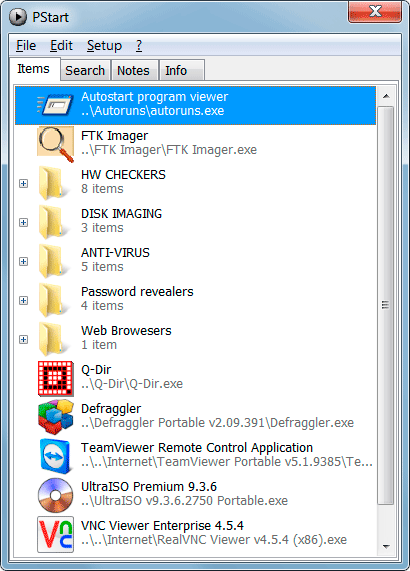
Task: Switch to the Search tab
Action: [x=85, y=70]
